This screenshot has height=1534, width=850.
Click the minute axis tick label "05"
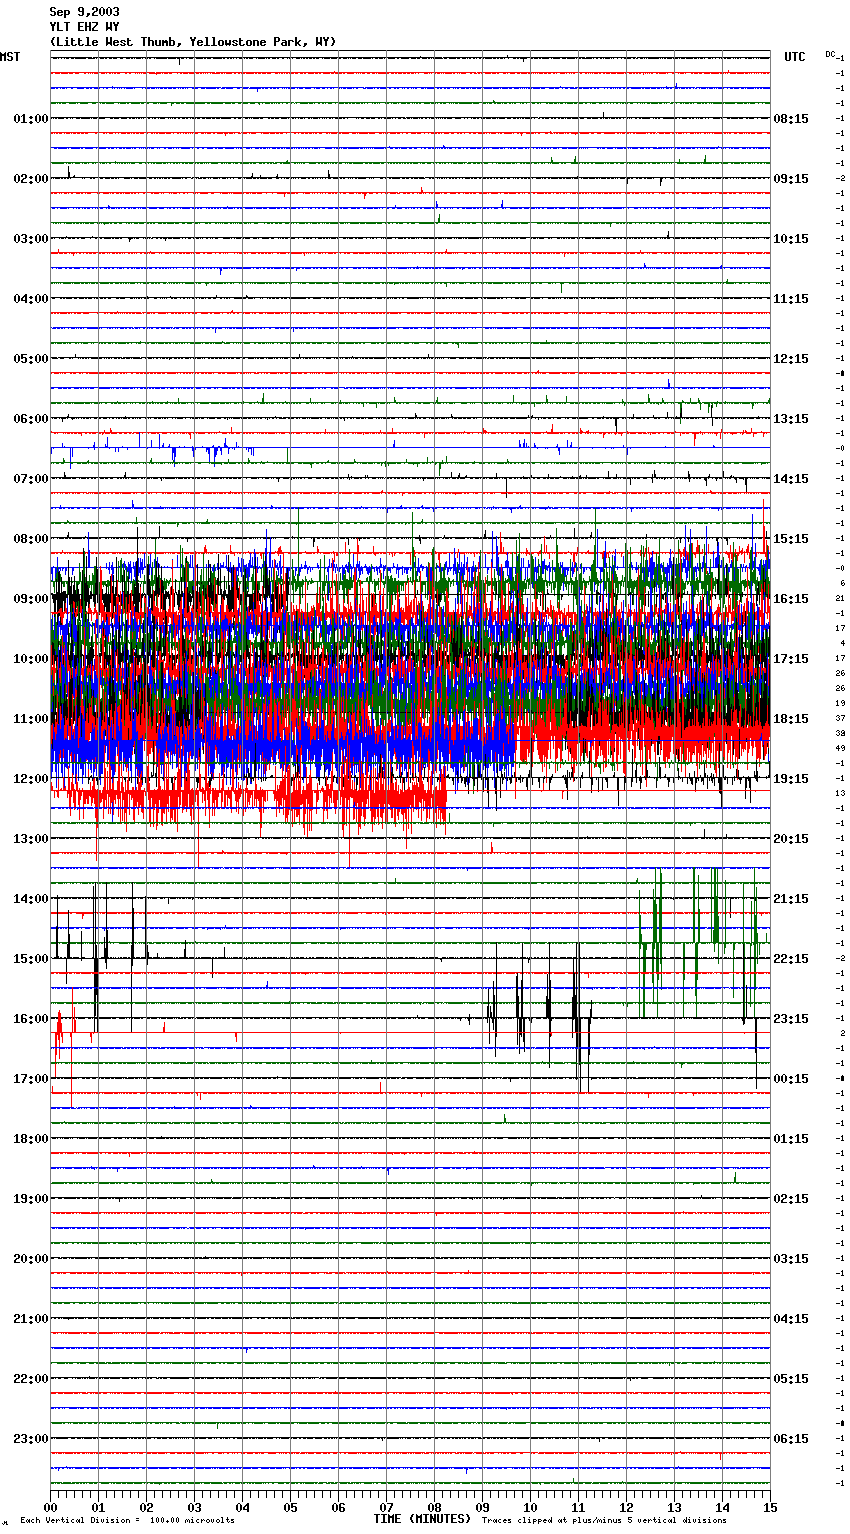click(x=290, y=1507)
